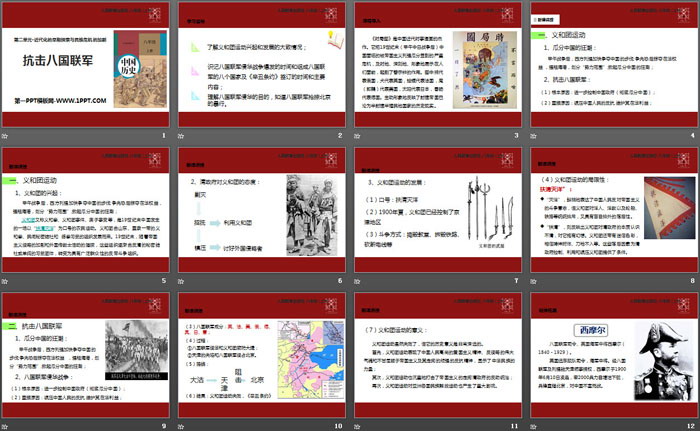The height and width of the screenshot is (431, 700).
Task: Select slide 3 with the 时局图 picture
Action: click(x=438, y=64)
